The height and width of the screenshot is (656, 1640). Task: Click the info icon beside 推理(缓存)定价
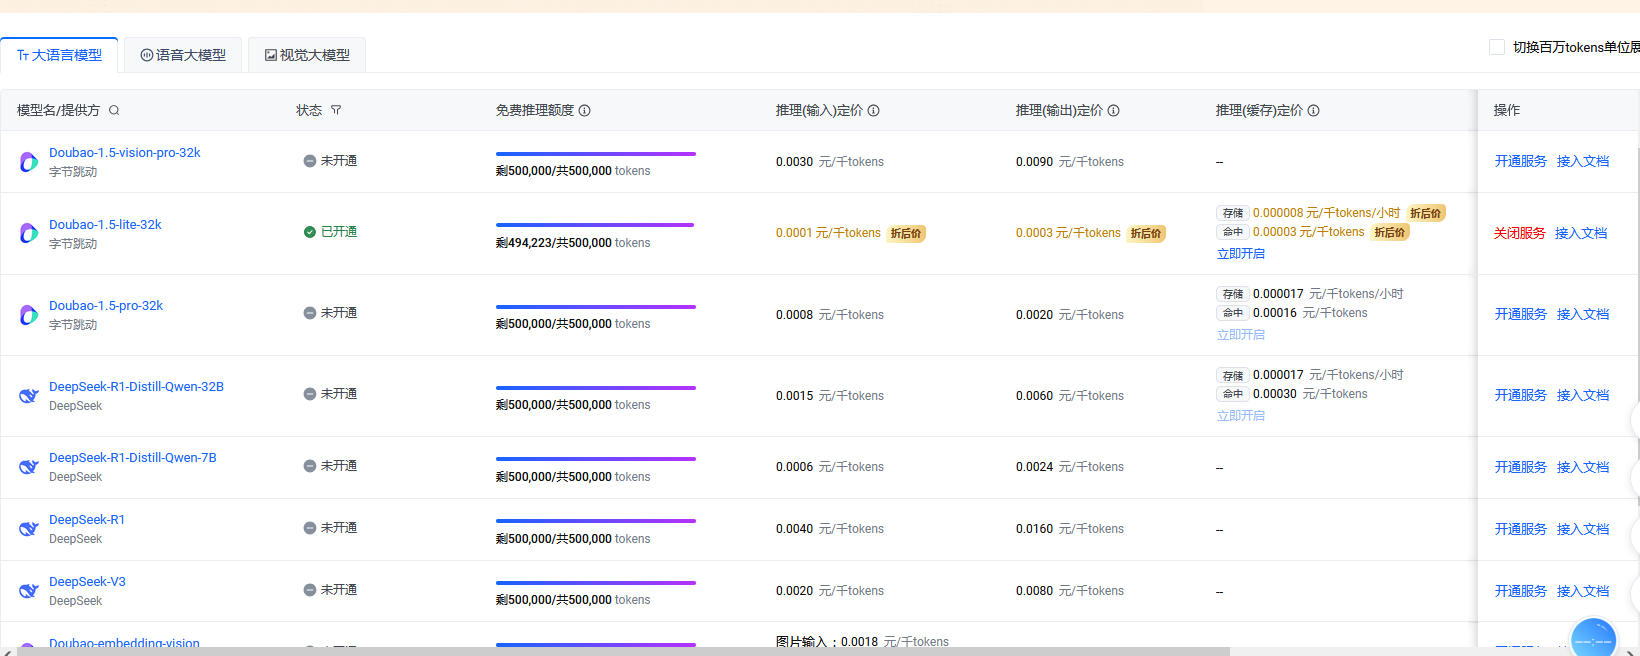click(x=1313, y=111)
